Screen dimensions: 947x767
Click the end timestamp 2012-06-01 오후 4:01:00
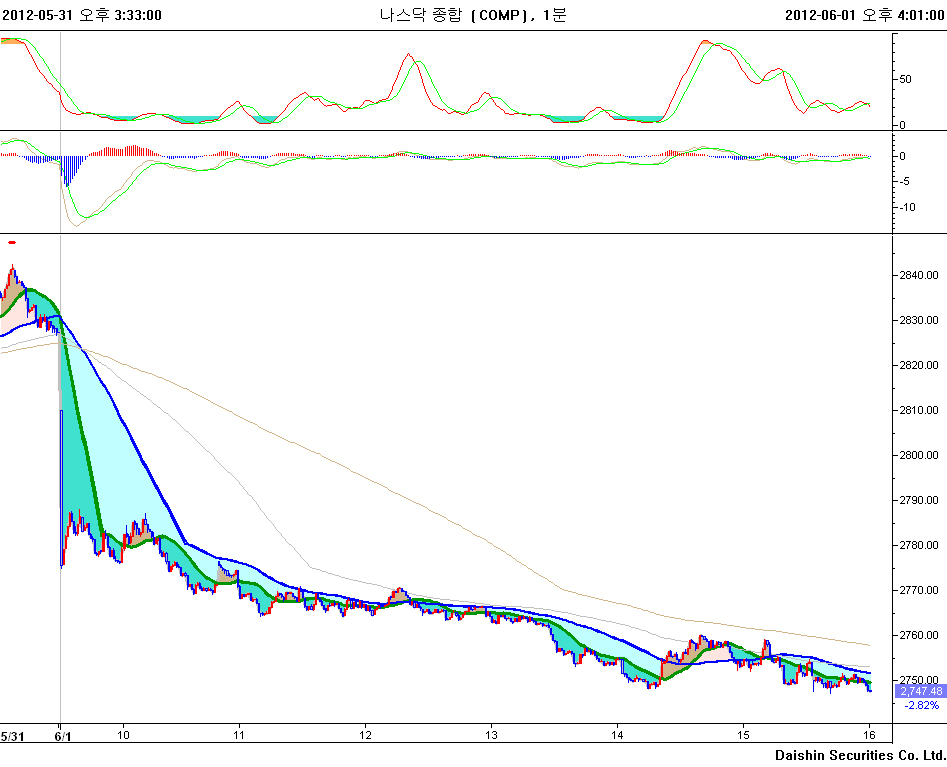pos(864,15)
